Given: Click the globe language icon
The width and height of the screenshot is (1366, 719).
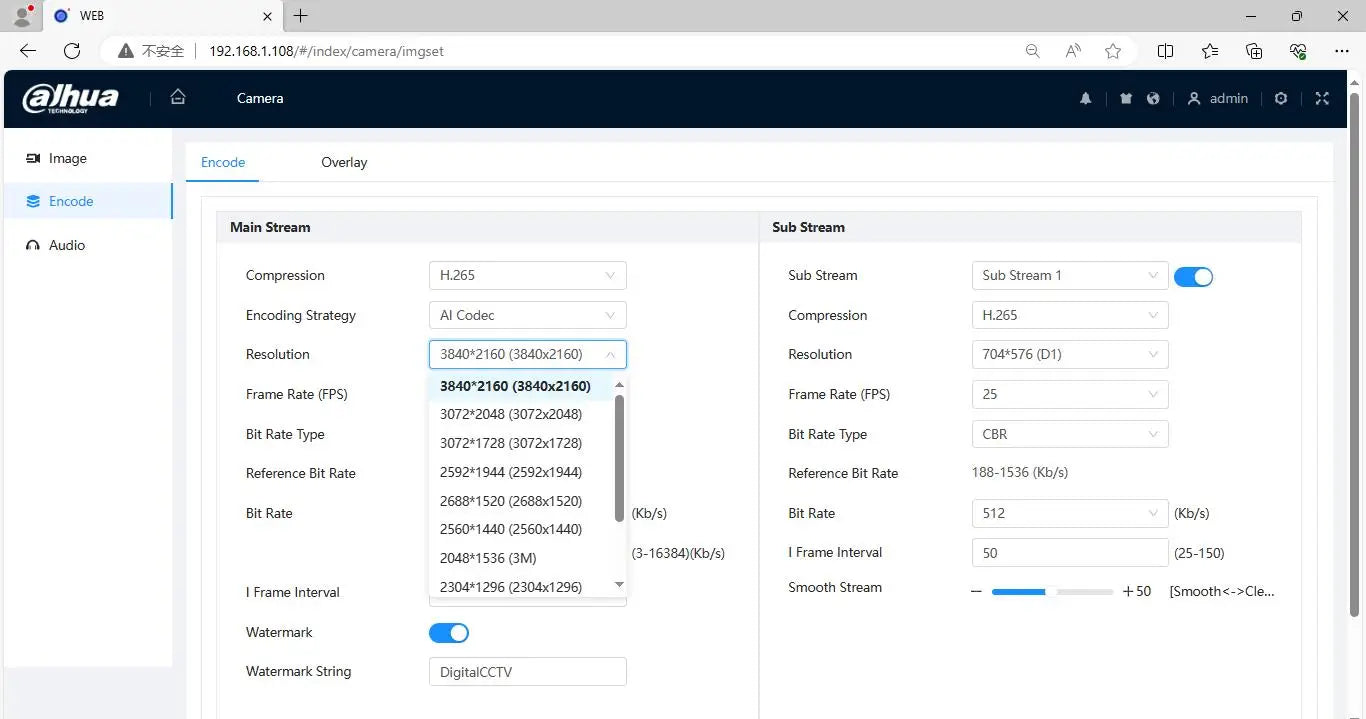Looking at the screenshot, I should tap(1153, 98).
